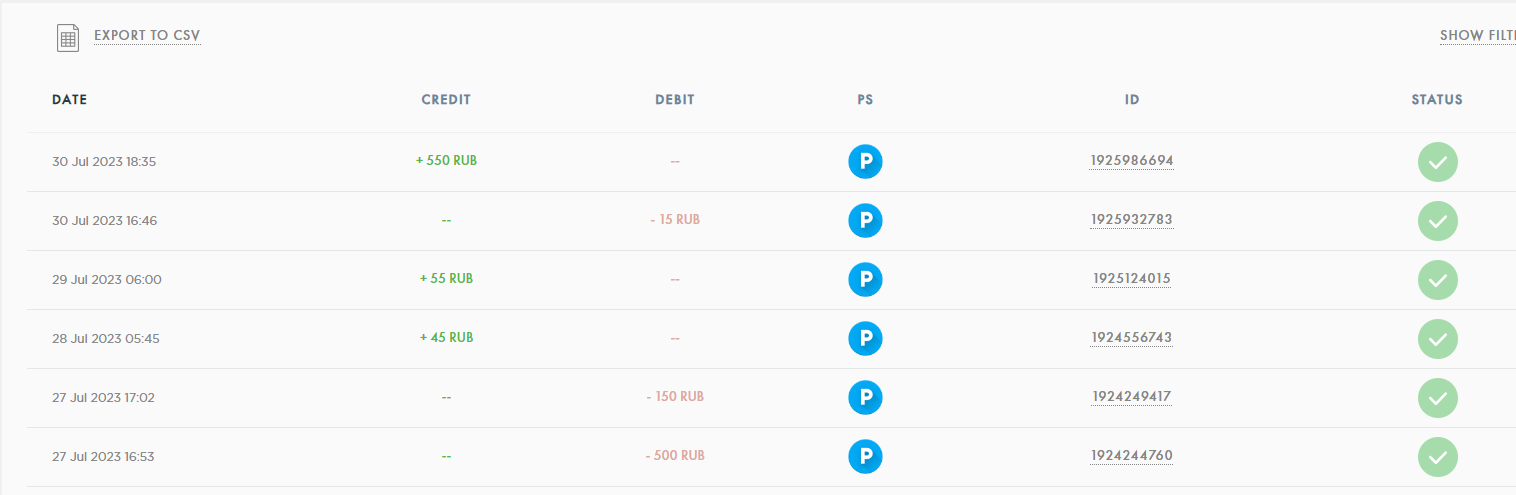Click the status checkmark for 28 Jul 05:45 row

click(1437, 339)
